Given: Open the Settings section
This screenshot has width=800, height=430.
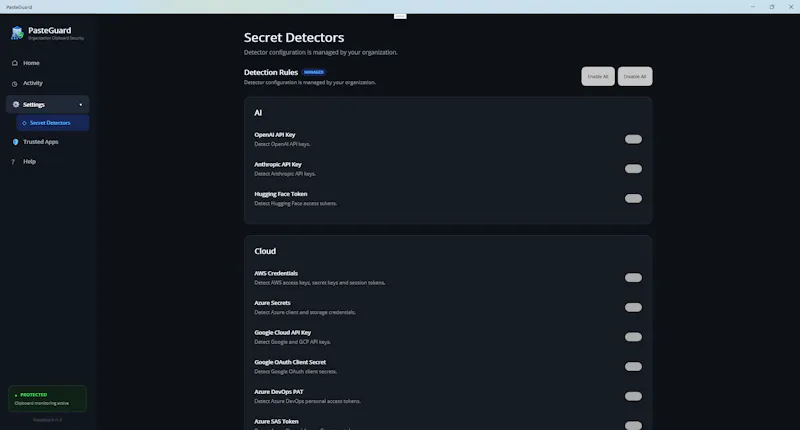Looking at the screenshot, I should coord(47,105).
